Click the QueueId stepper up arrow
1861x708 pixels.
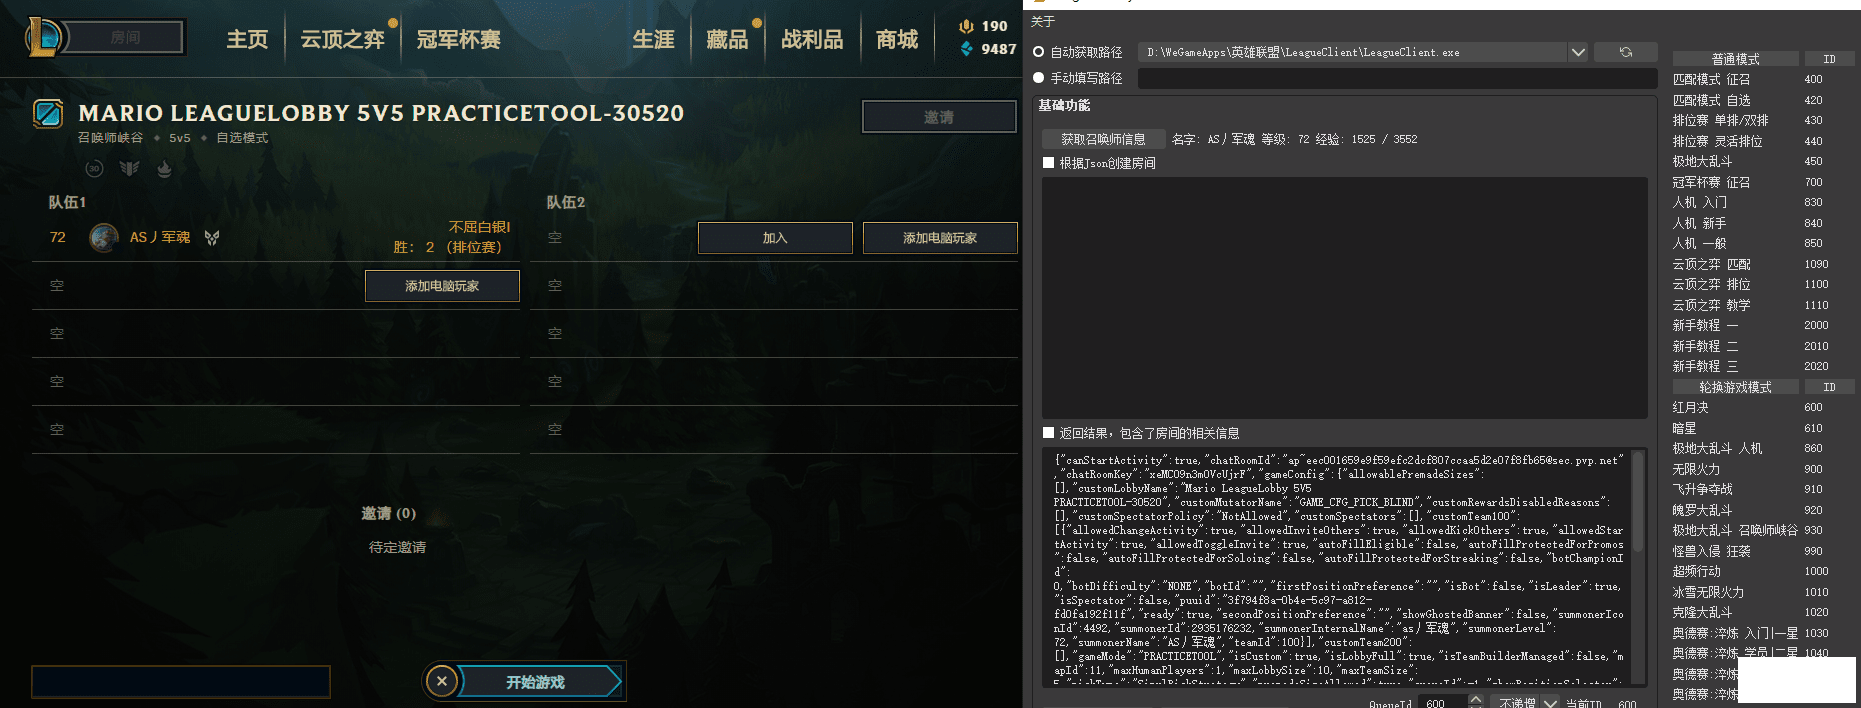tap(1475, 698)
